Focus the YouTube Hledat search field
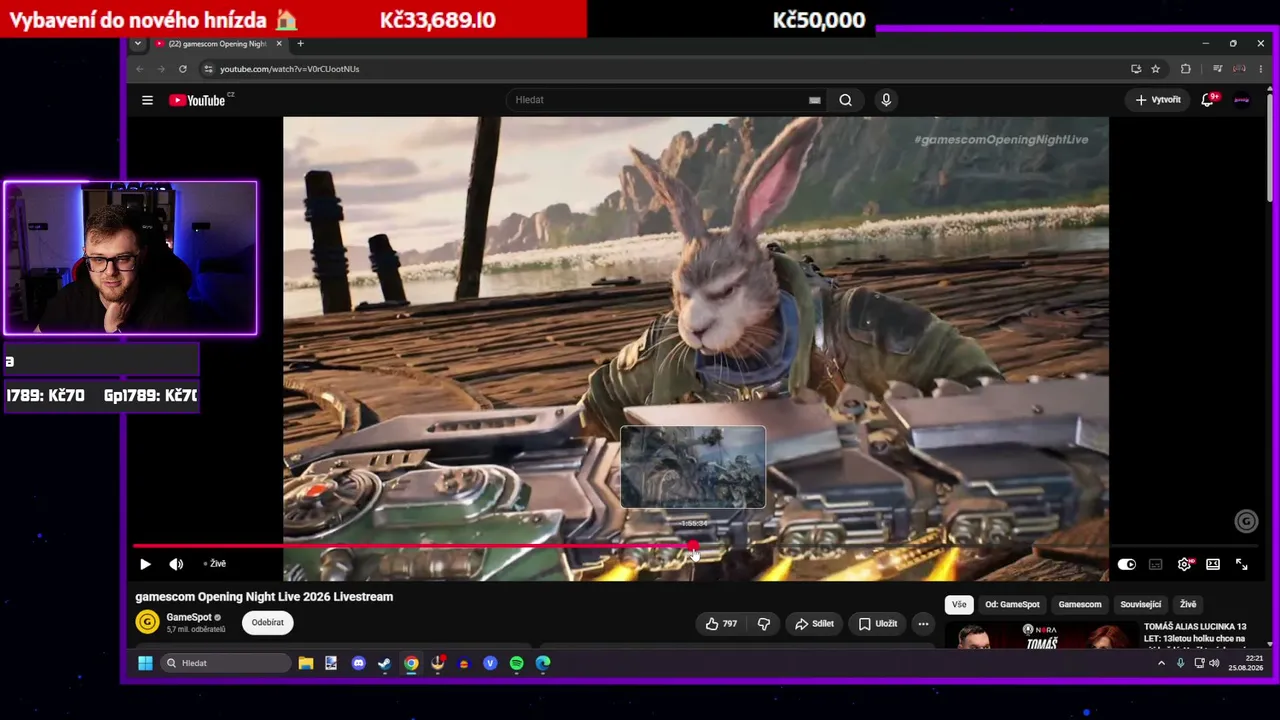 (x=660, y=100)
